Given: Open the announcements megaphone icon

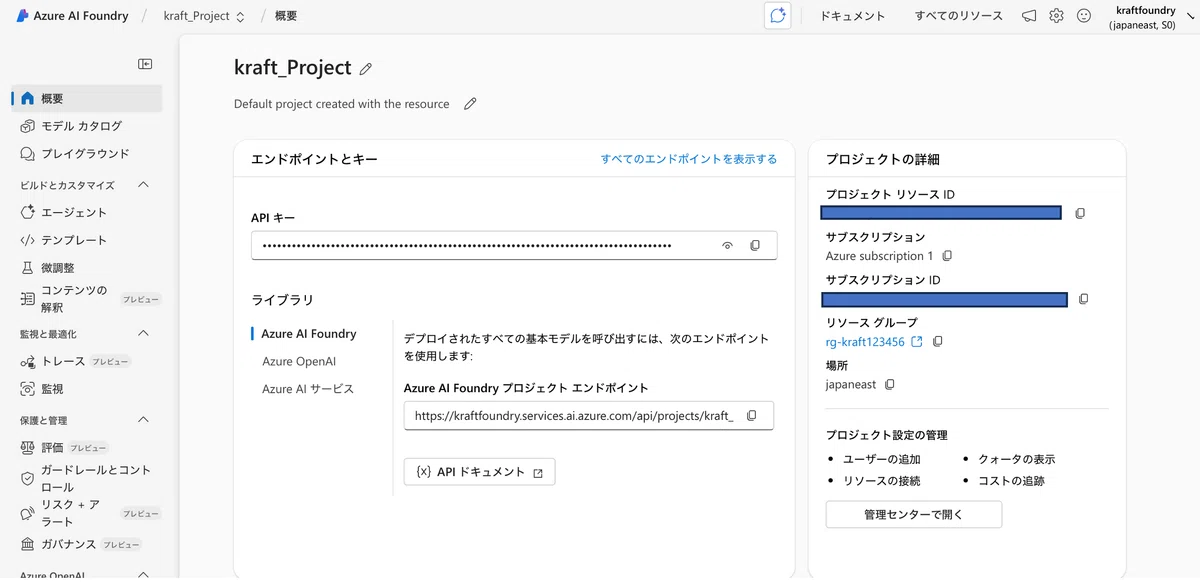Looking at the screenshot, I should click(1029, 16).
